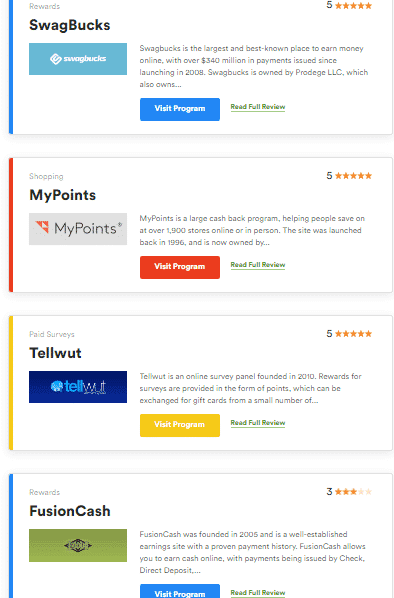Viewport: 394px width, 598px height.
Task: Click the FusionCash logo image
Action: point(78,545)
